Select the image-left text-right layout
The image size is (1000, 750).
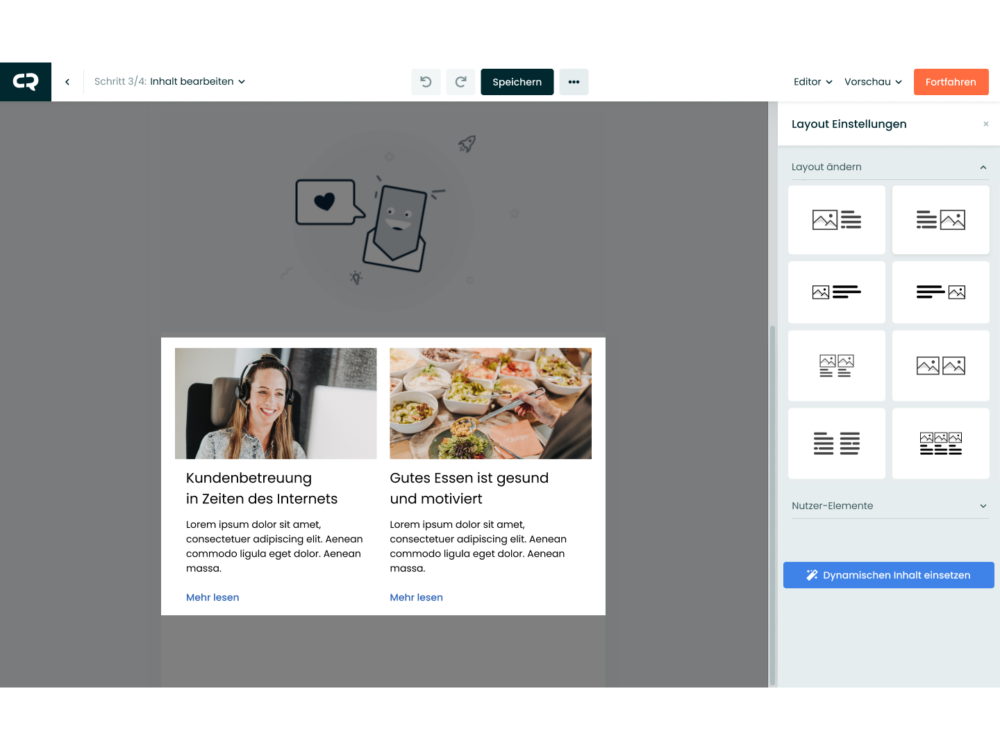[x=836, y=220]
